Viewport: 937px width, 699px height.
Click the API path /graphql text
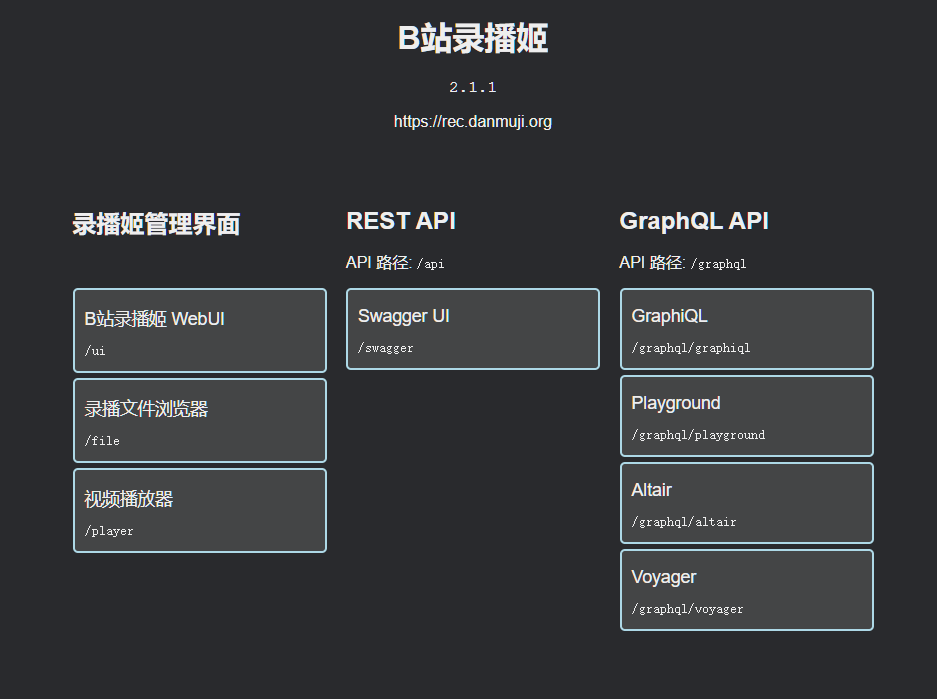[x=718, y=264]
